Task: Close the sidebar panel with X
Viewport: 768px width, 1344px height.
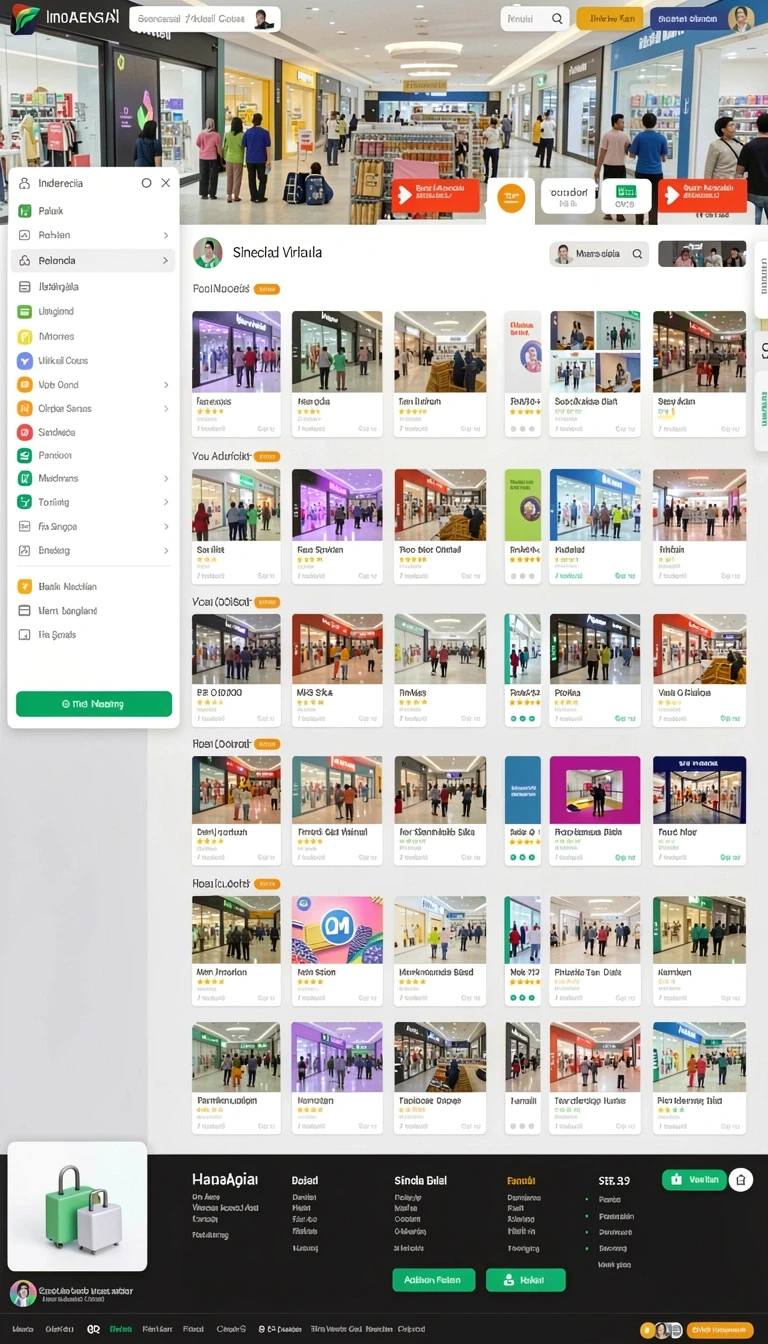Action: point(166,183)
